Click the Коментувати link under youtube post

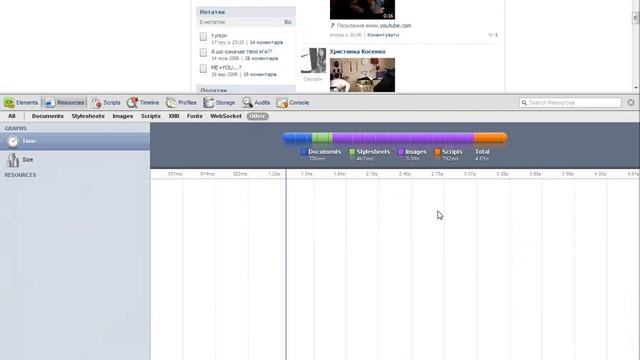[383, 35]
